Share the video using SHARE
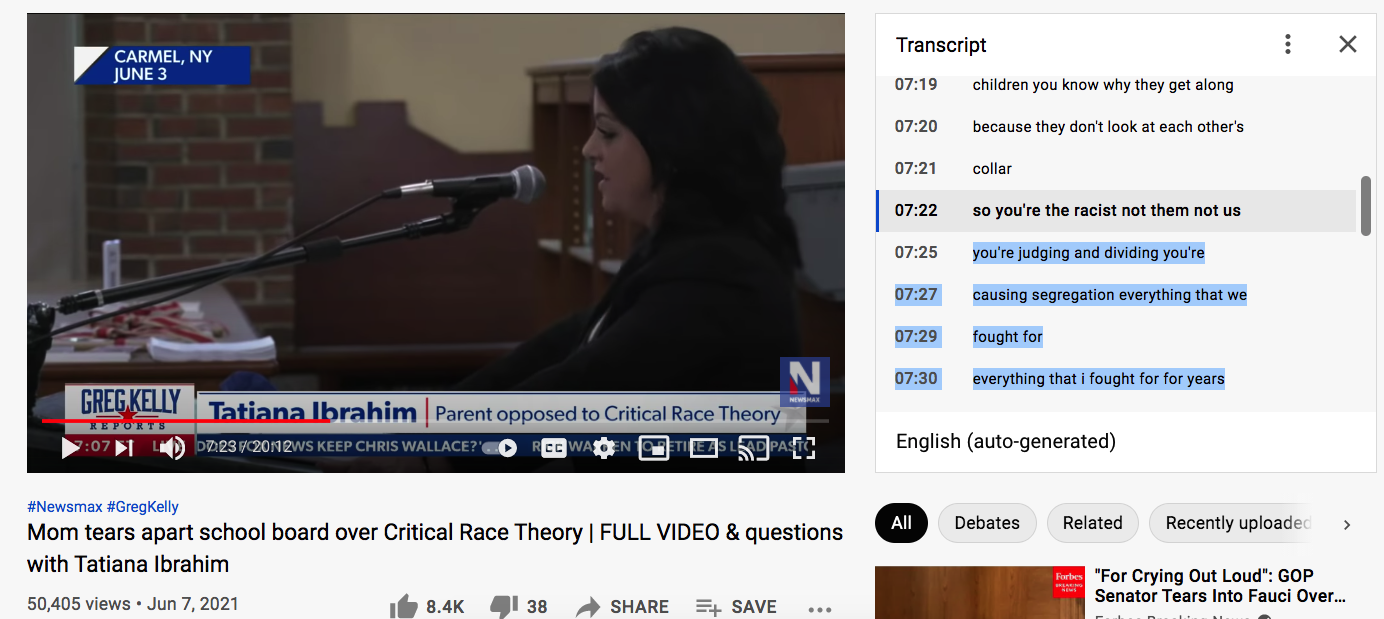This screenshot has width=1384, height=619. click(x=623, y=606)
